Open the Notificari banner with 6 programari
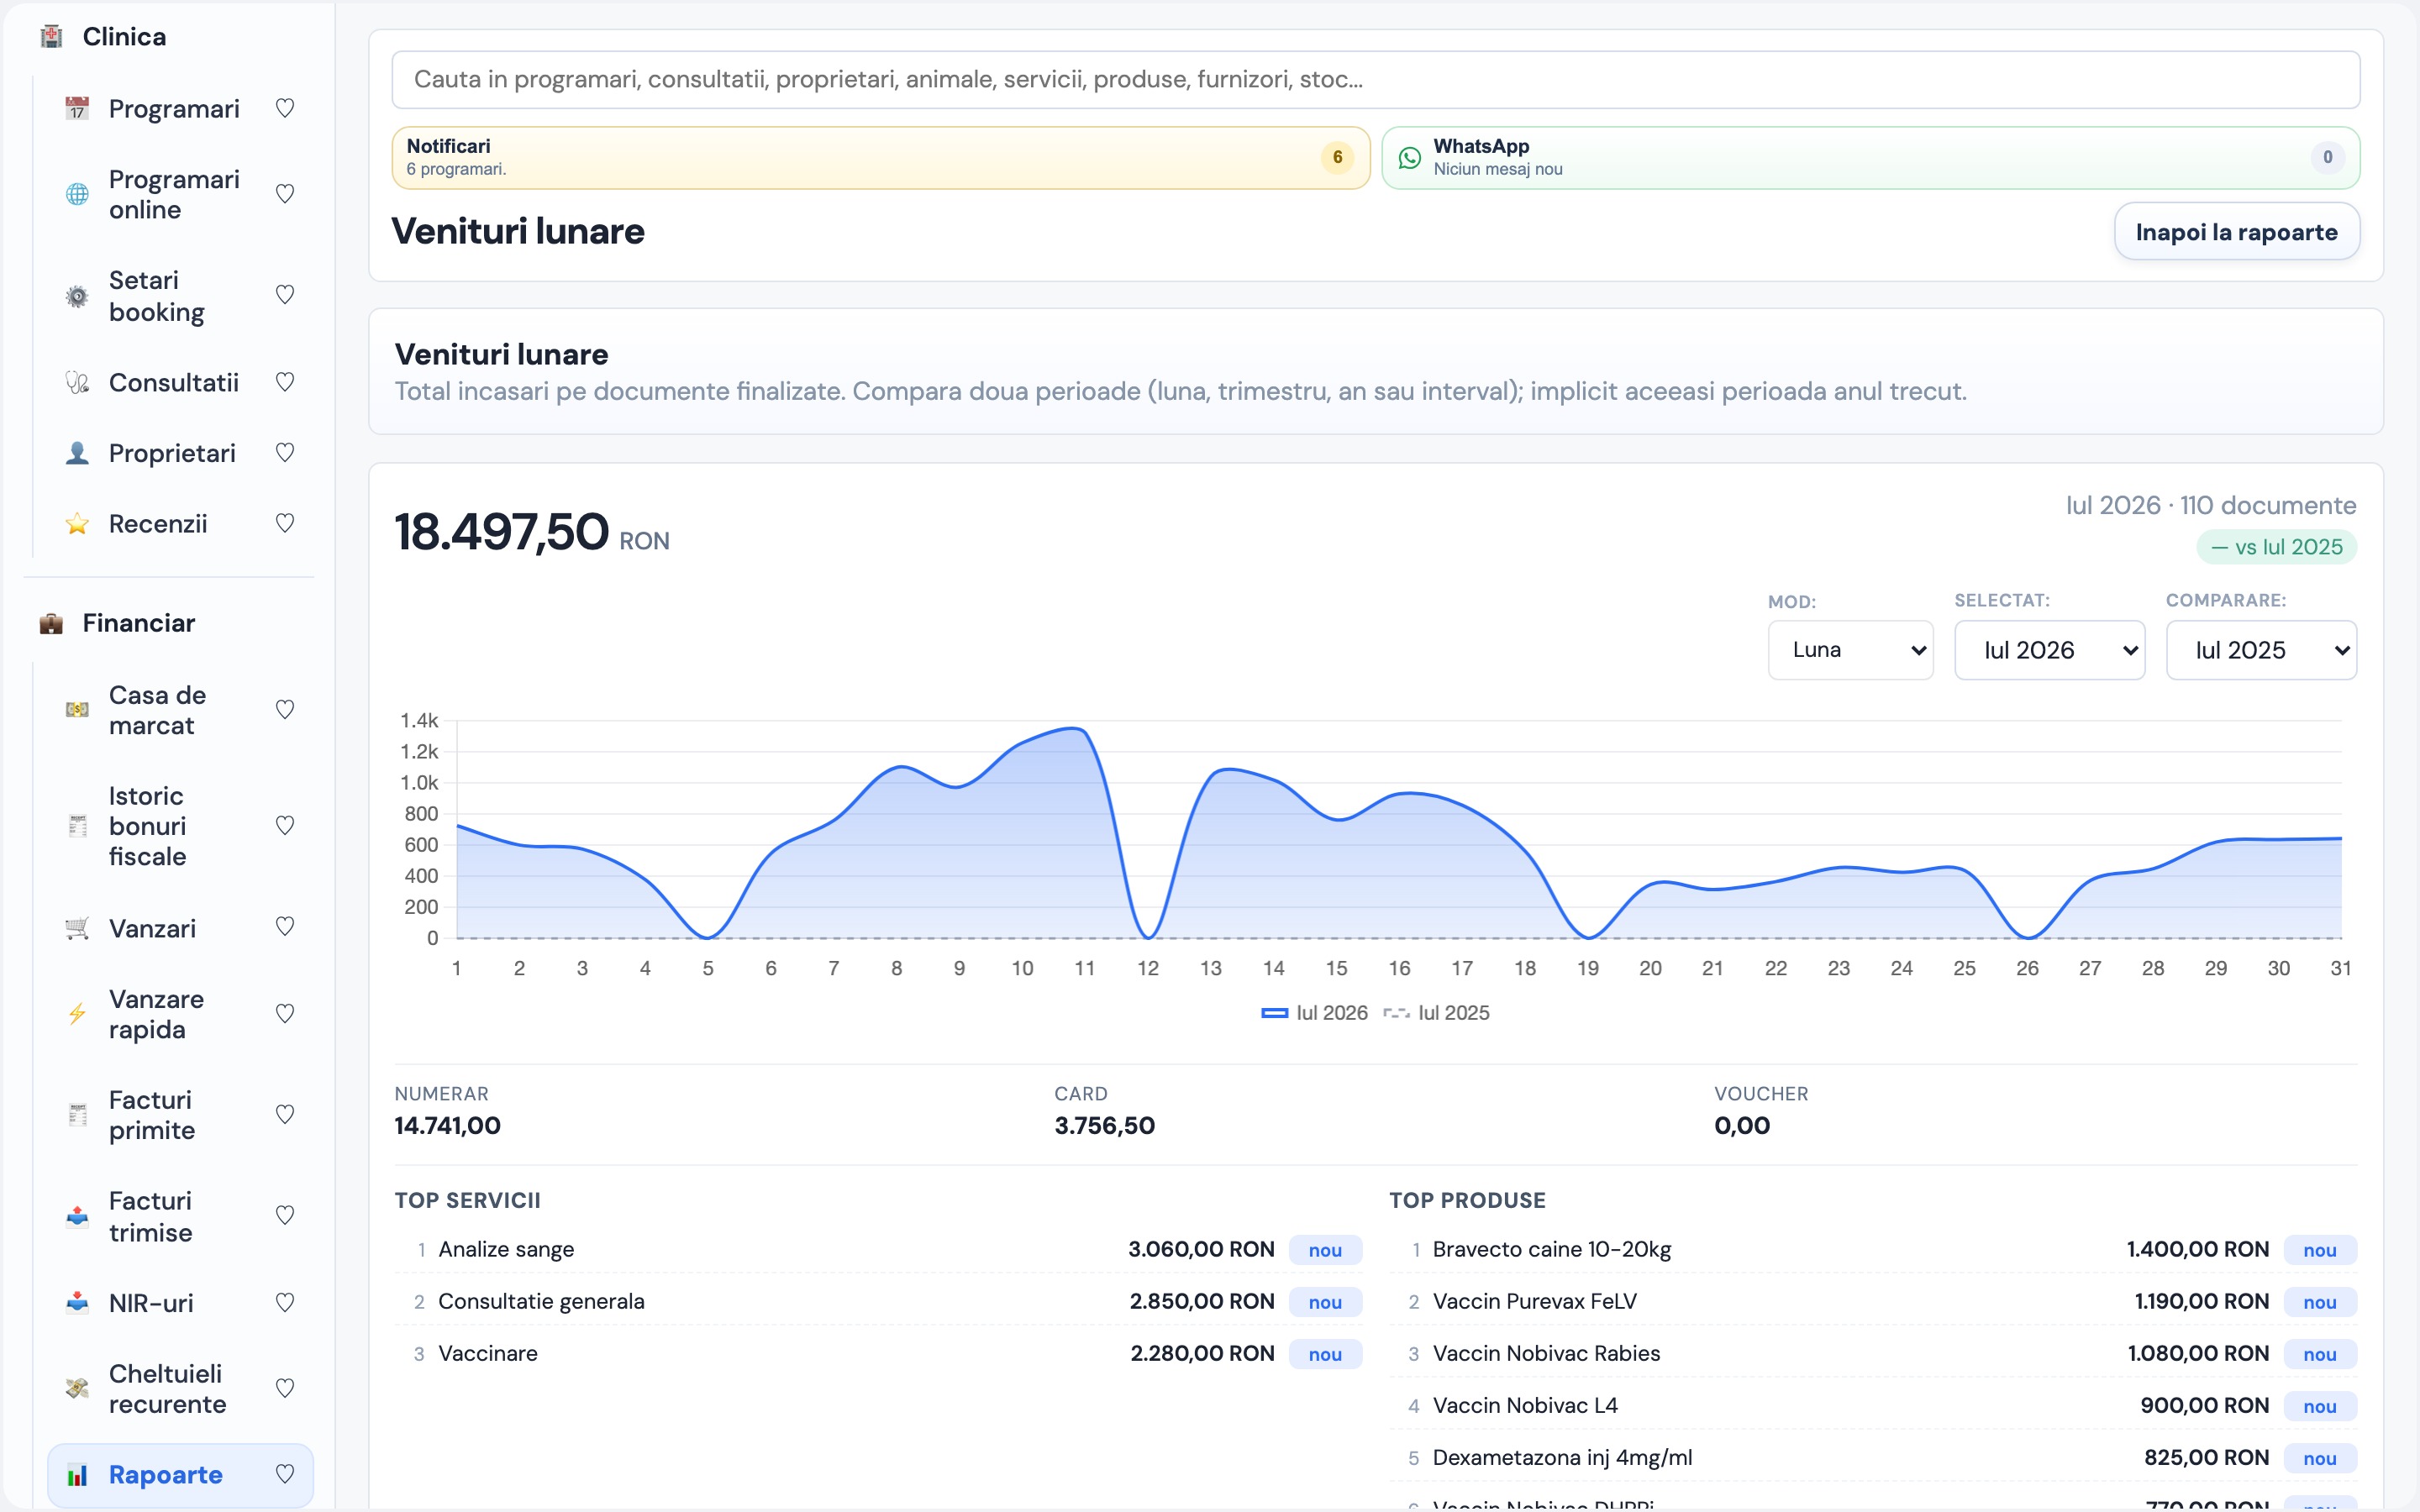Image resolution: width=2420 pixels, height=1512 pixels. coord(880,158)
